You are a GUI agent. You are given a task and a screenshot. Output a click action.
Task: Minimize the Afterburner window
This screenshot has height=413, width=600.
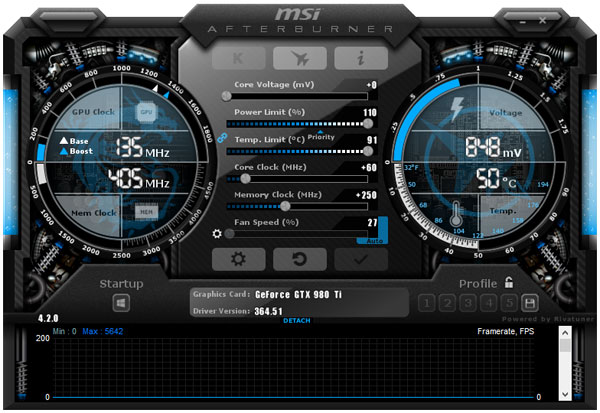(523, 22)
